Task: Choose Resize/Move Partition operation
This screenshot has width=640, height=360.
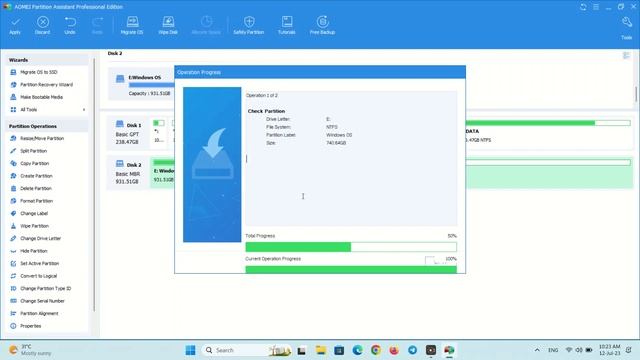Action: [42, 138]
